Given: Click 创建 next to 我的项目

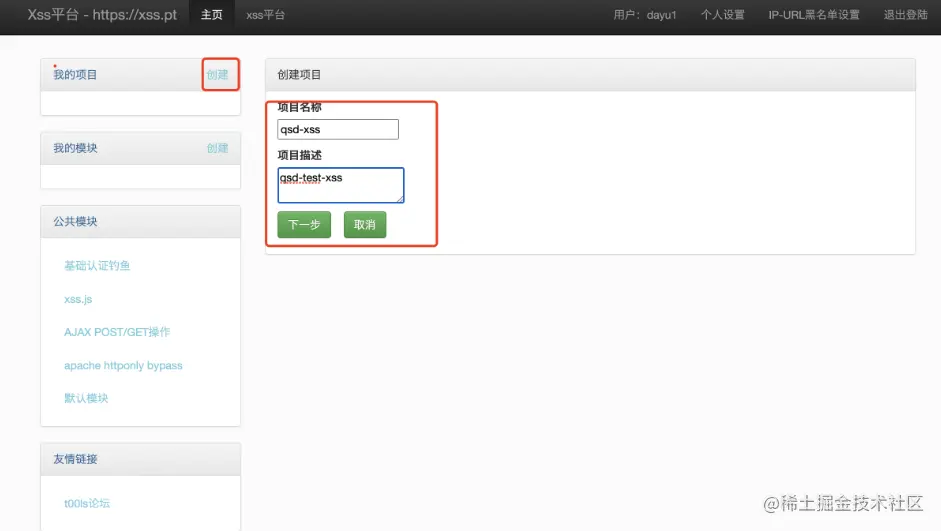Looking at the screenshot, I should (x=217, y=74).
